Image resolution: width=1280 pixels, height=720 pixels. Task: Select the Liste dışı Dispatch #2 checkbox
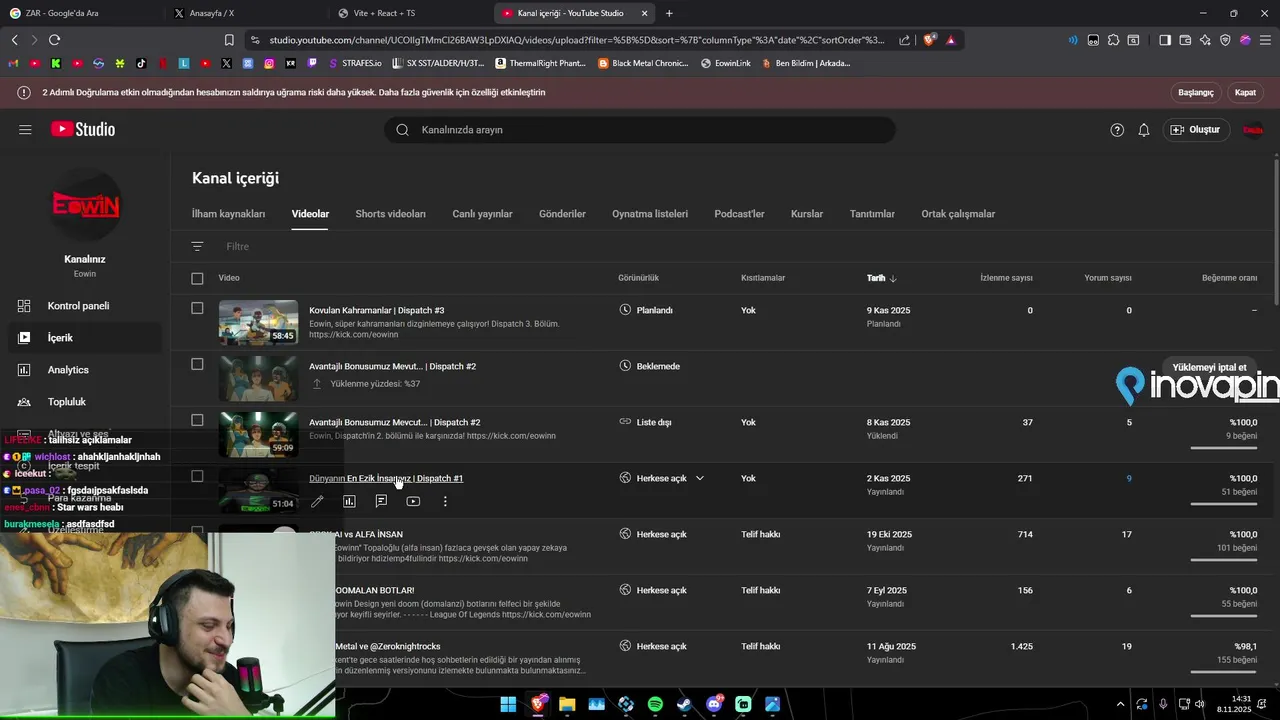point(197,421)
